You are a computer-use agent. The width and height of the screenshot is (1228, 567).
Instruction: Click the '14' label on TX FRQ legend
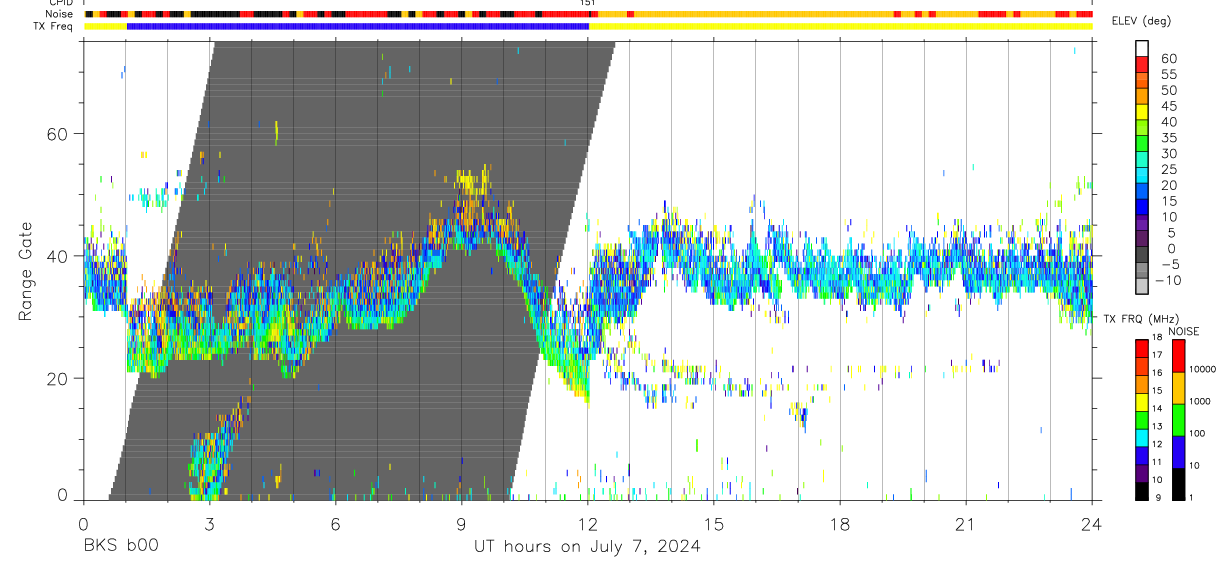[1157, 408]
